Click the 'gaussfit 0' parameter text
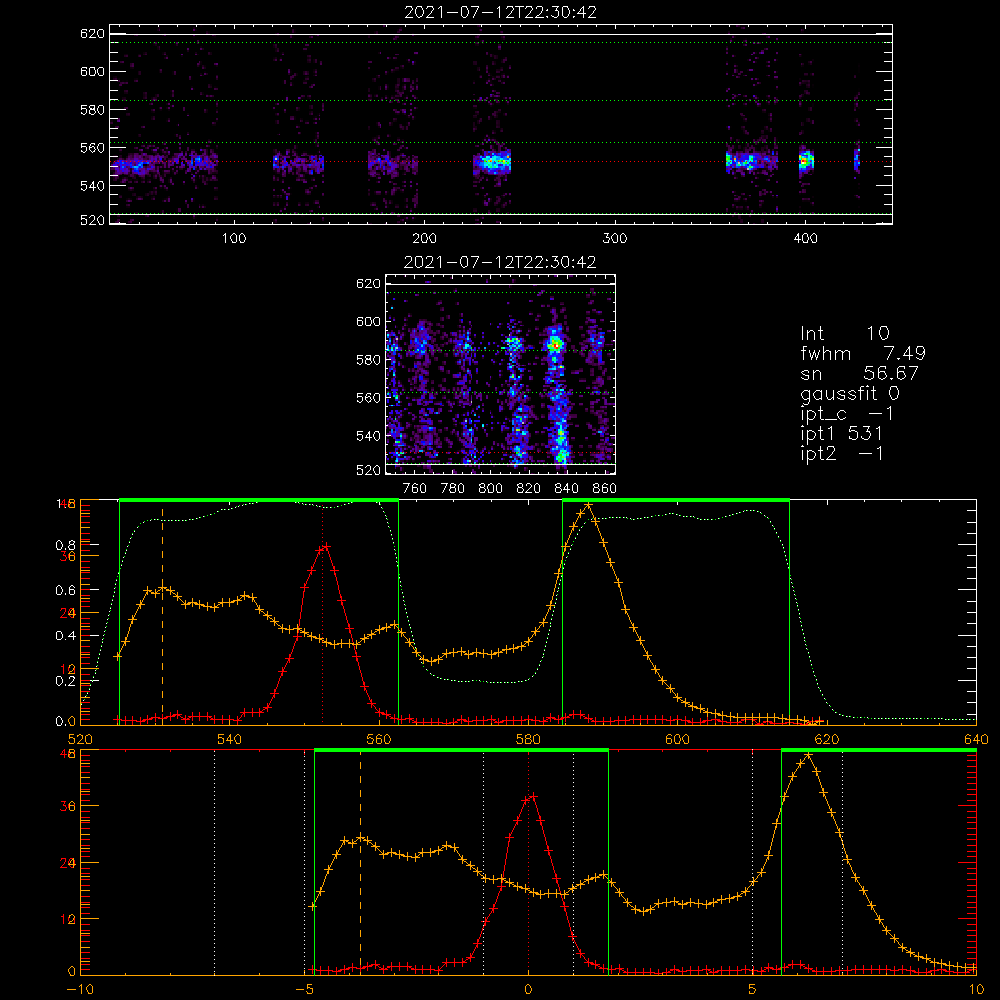Image resolution: width=1000 pixels, height=1000 pixels. 850,393
